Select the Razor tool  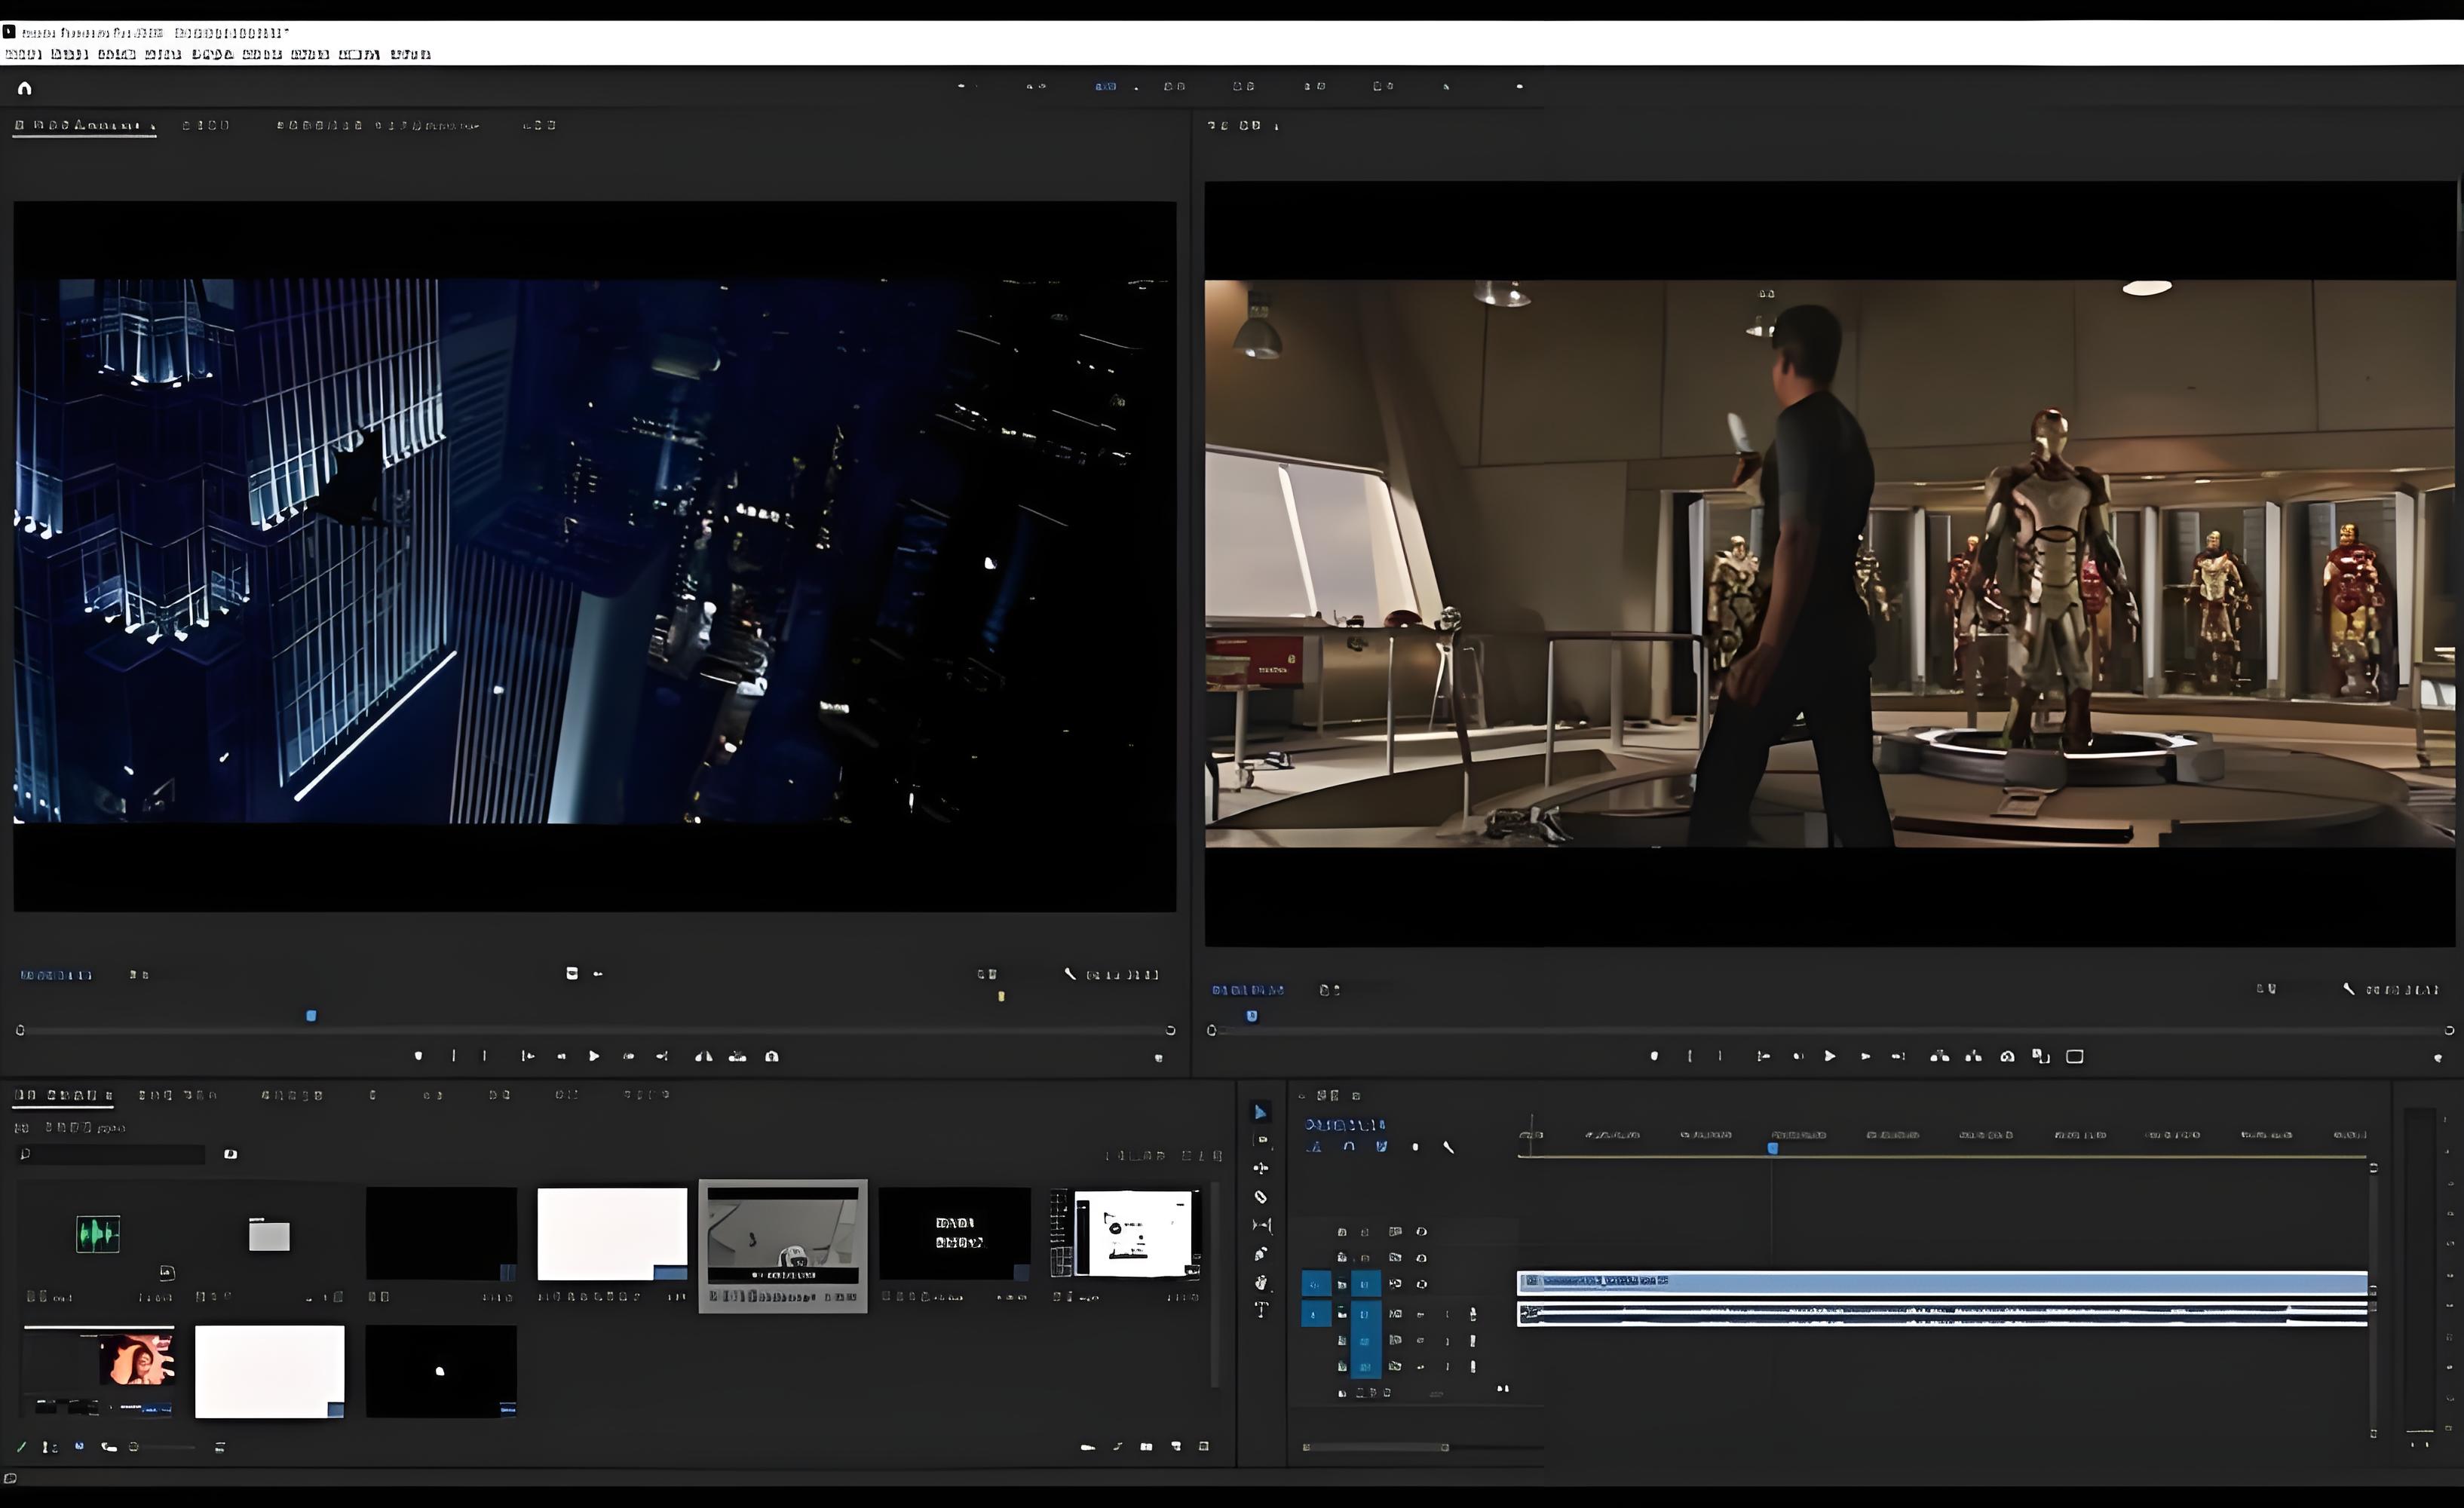pyautogui.click(x=1260, y=1197)
